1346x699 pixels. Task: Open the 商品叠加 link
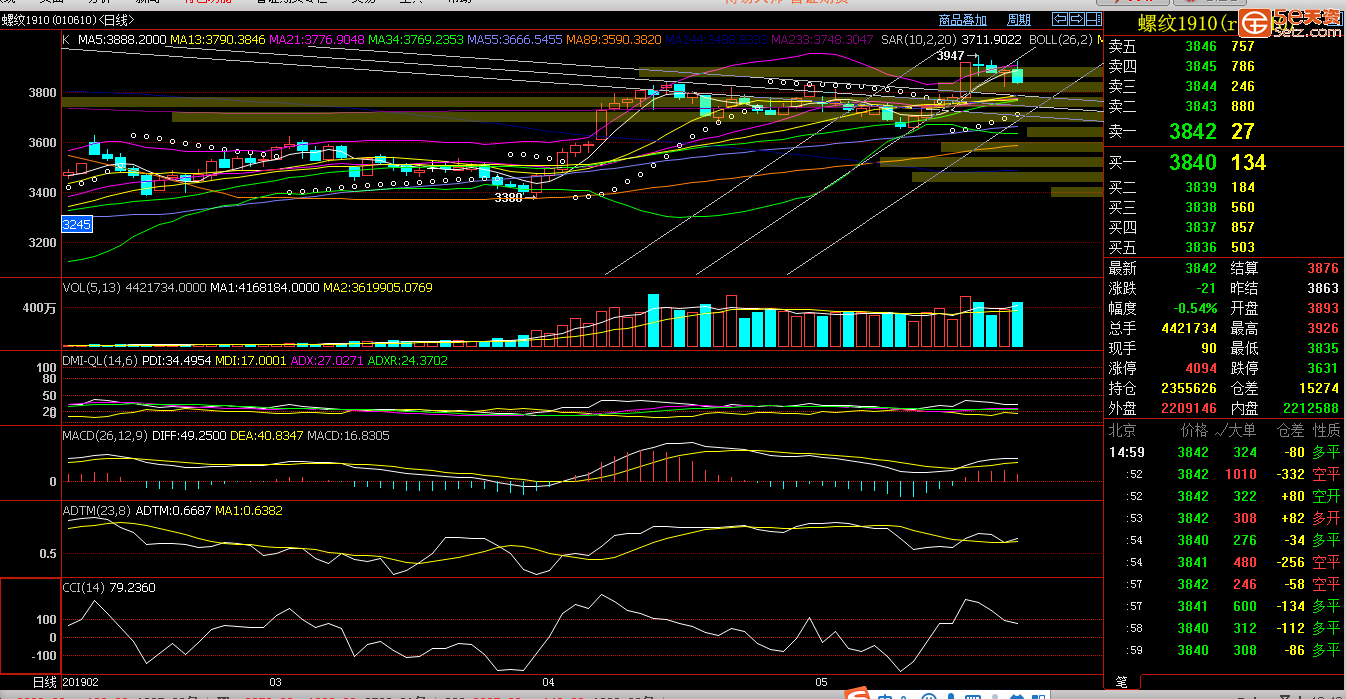[963, 20]
